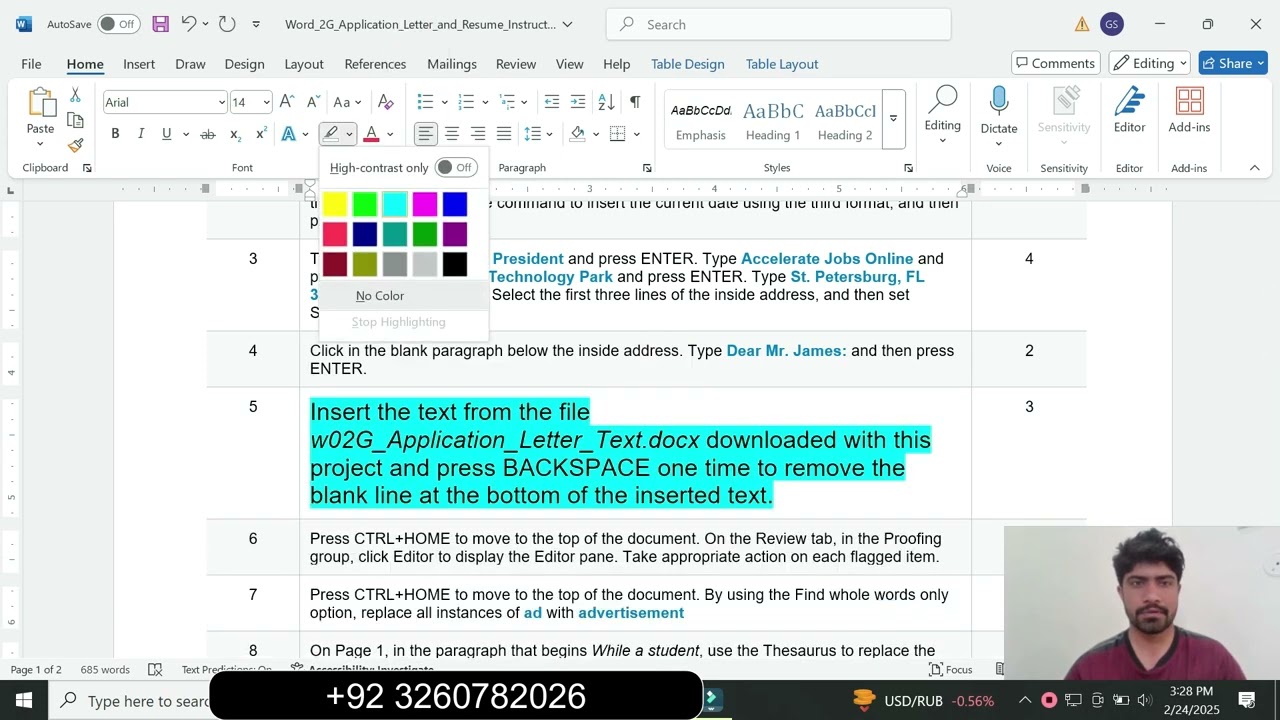Click the Decrease Indent icon

[552, 102]
